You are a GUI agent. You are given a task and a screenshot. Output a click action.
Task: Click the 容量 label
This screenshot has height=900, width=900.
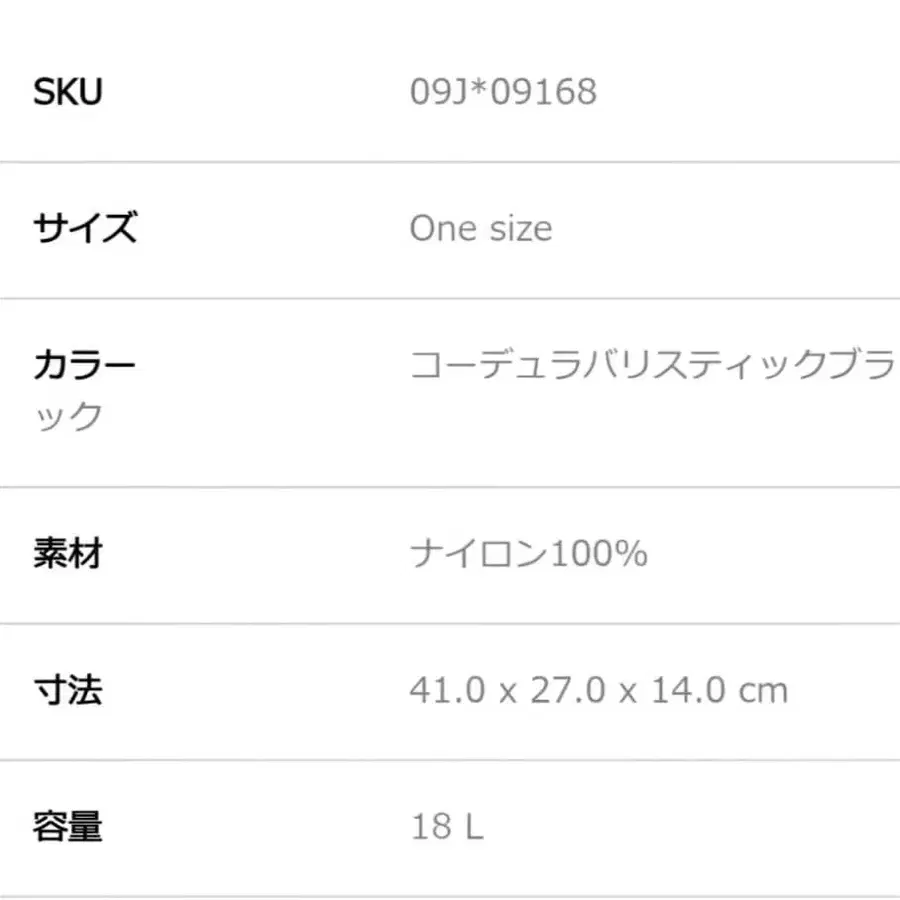pyautogui.click(x=68, y=827)
